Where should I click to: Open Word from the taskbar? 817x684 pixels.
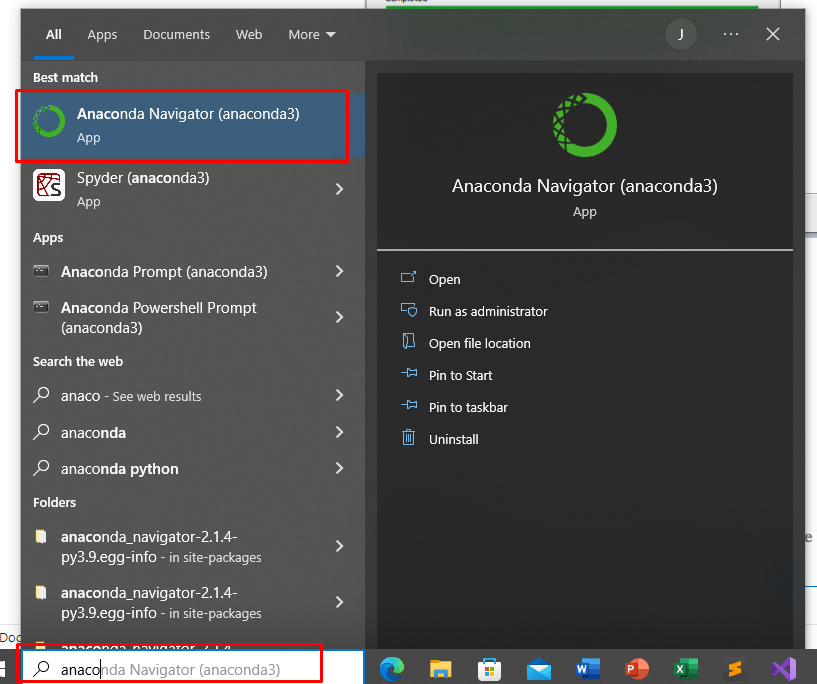pos(588,668)
